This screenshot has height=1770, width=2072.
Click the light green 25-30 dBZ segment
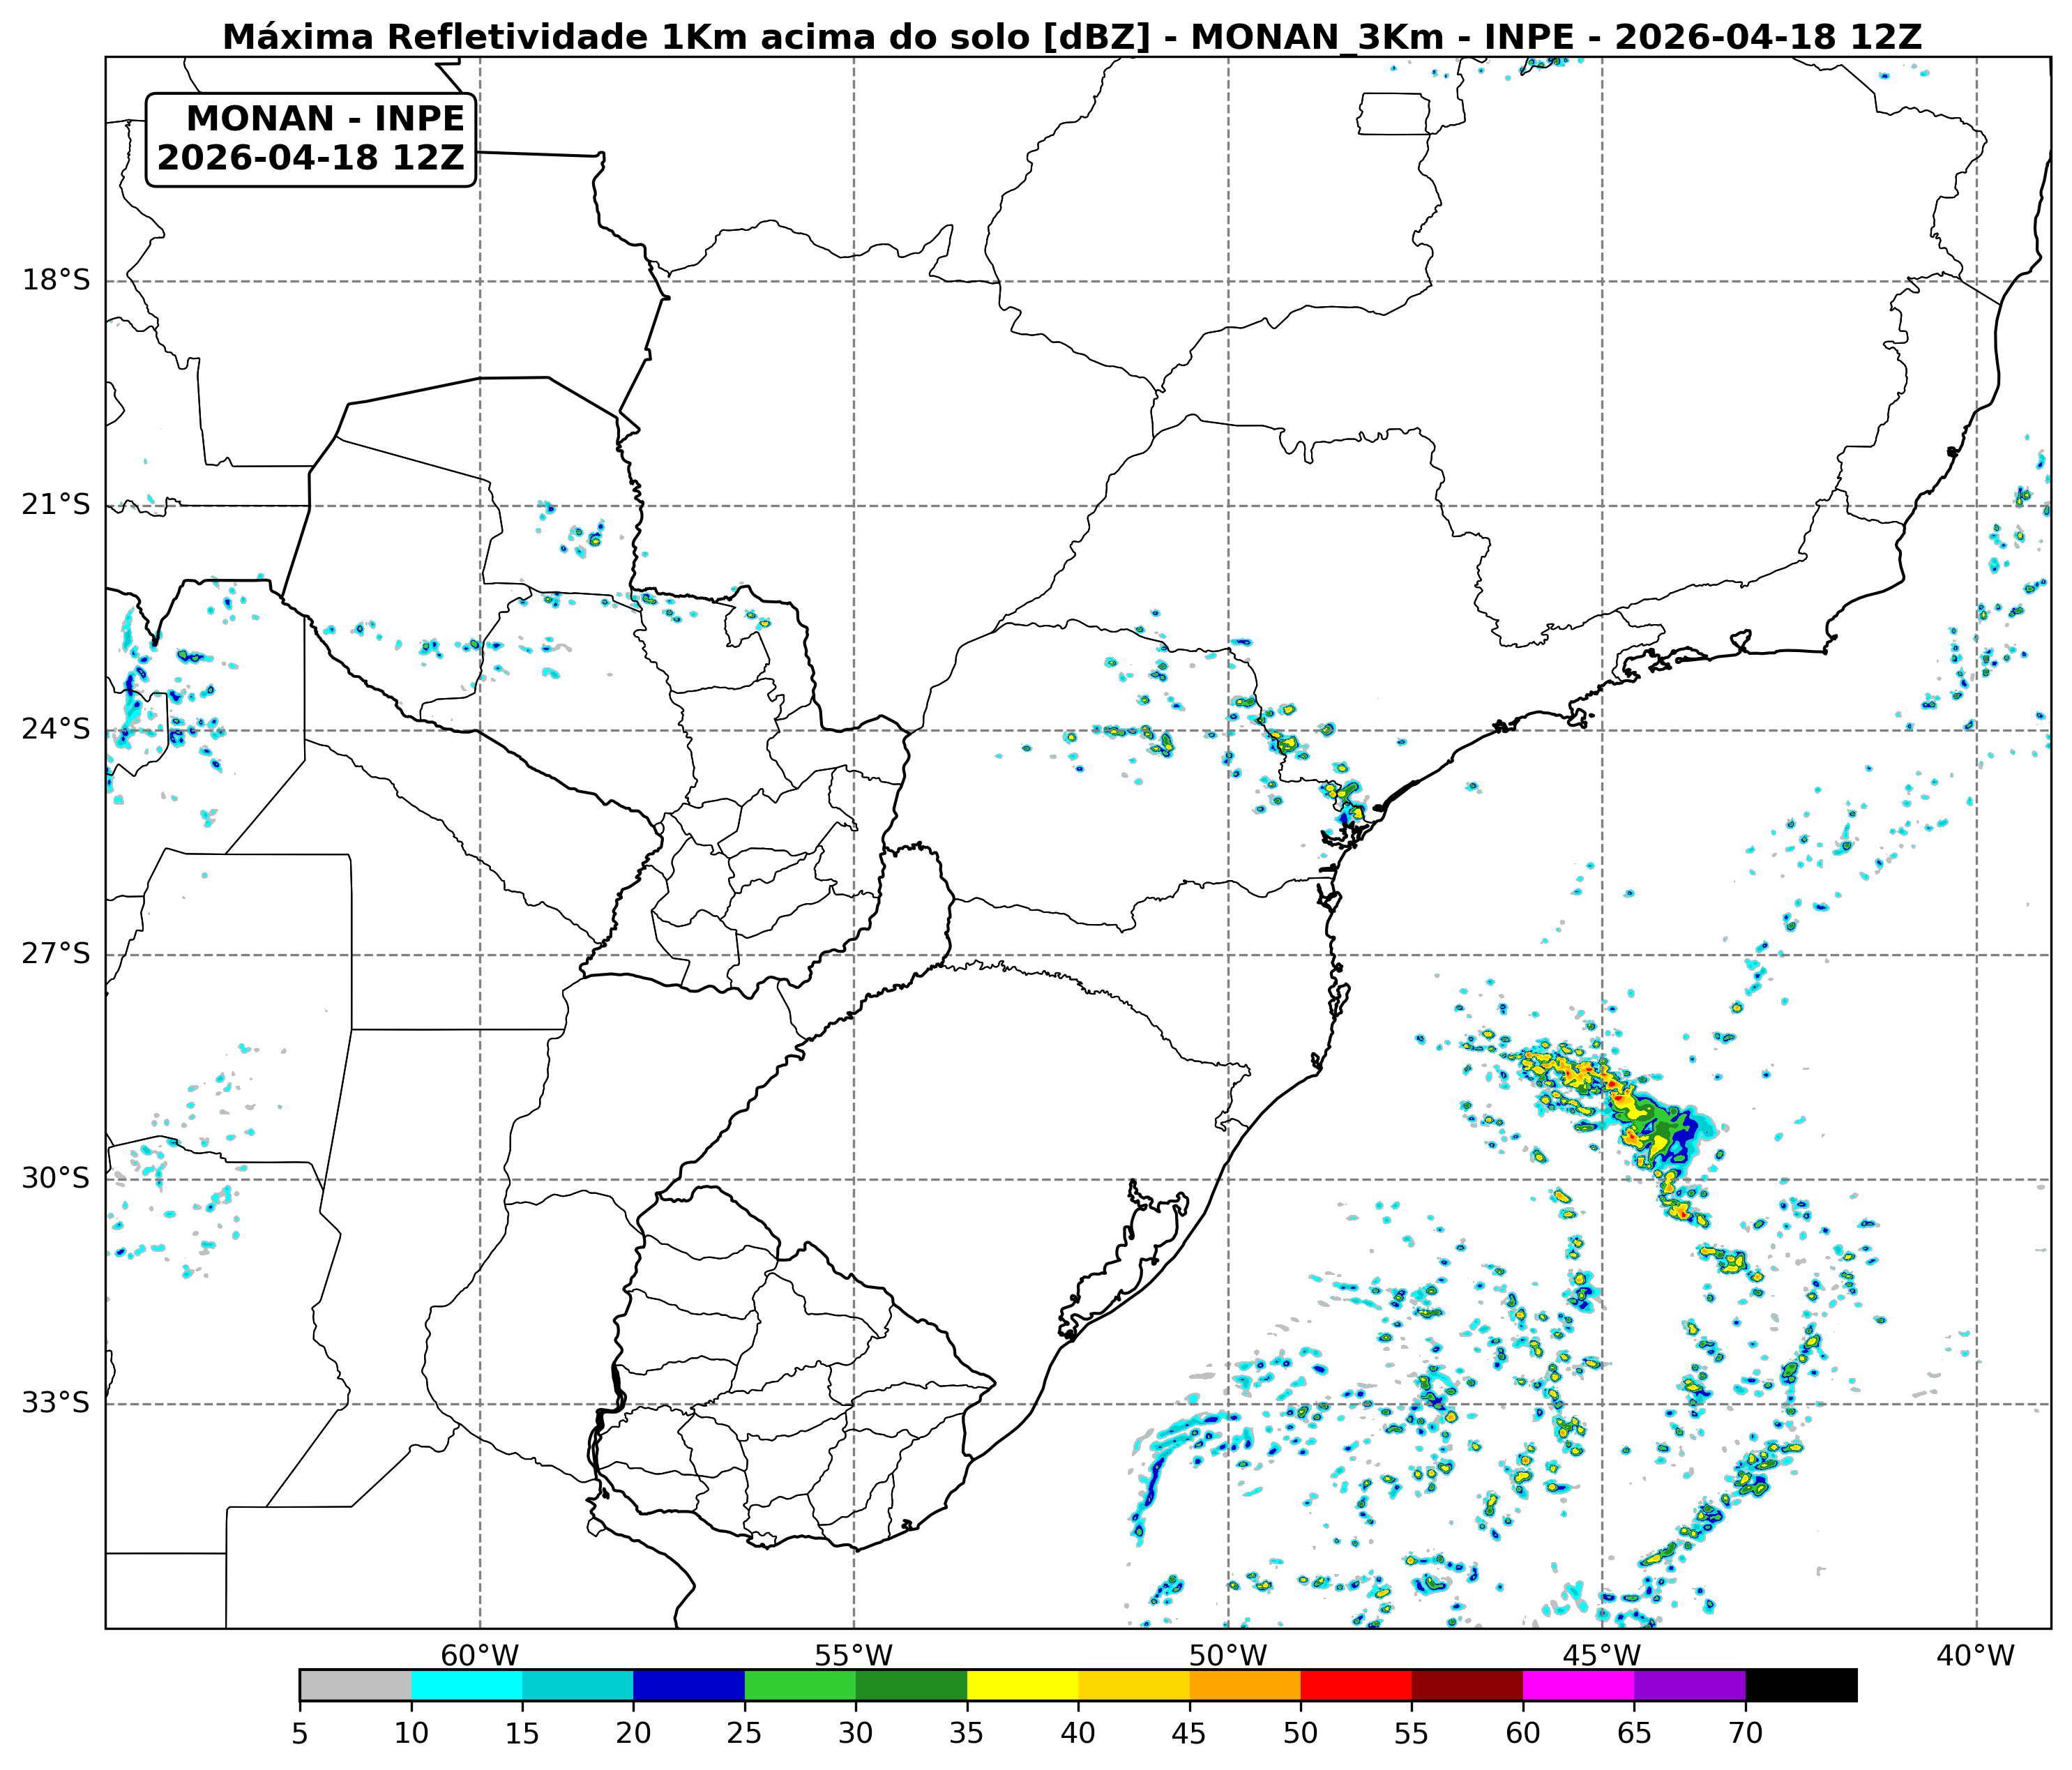(800, 1685)
